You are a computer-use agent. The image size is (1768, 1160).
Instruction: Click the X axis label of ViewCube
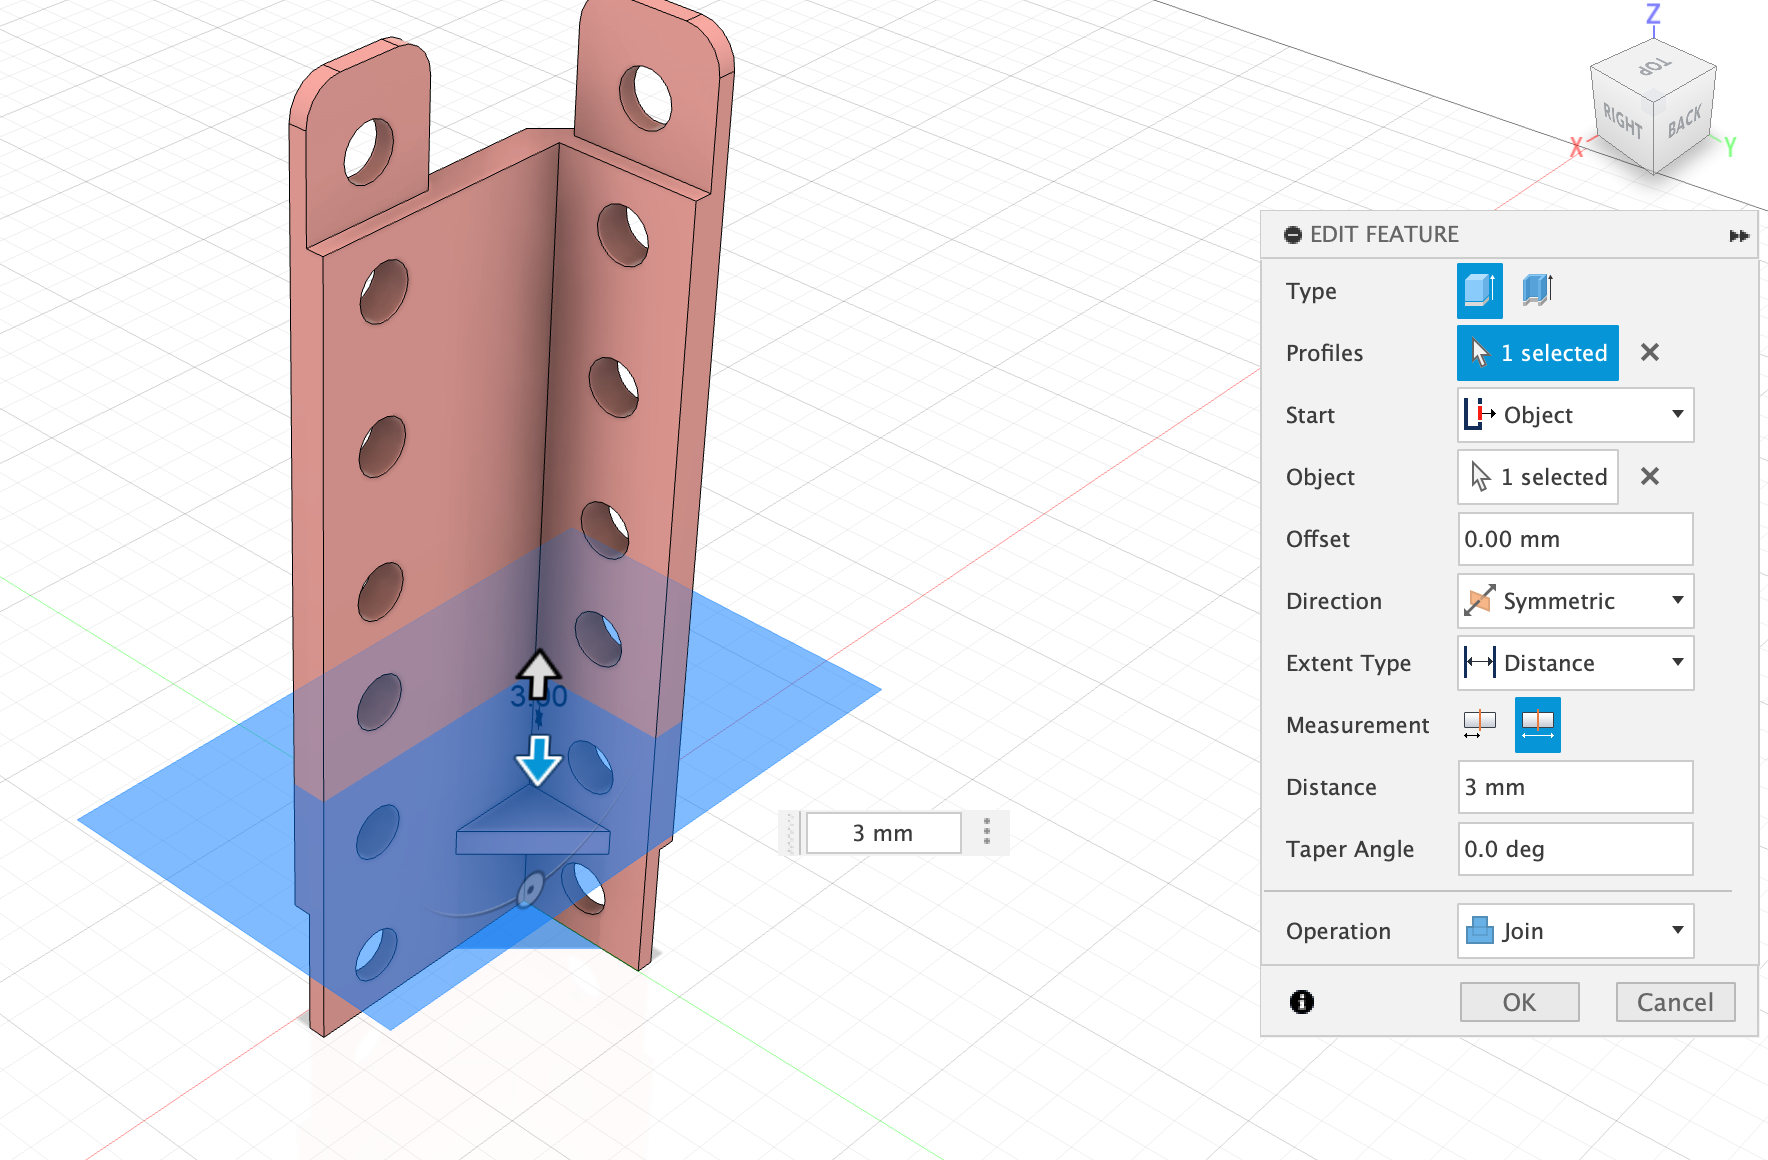click(1576, 147)
